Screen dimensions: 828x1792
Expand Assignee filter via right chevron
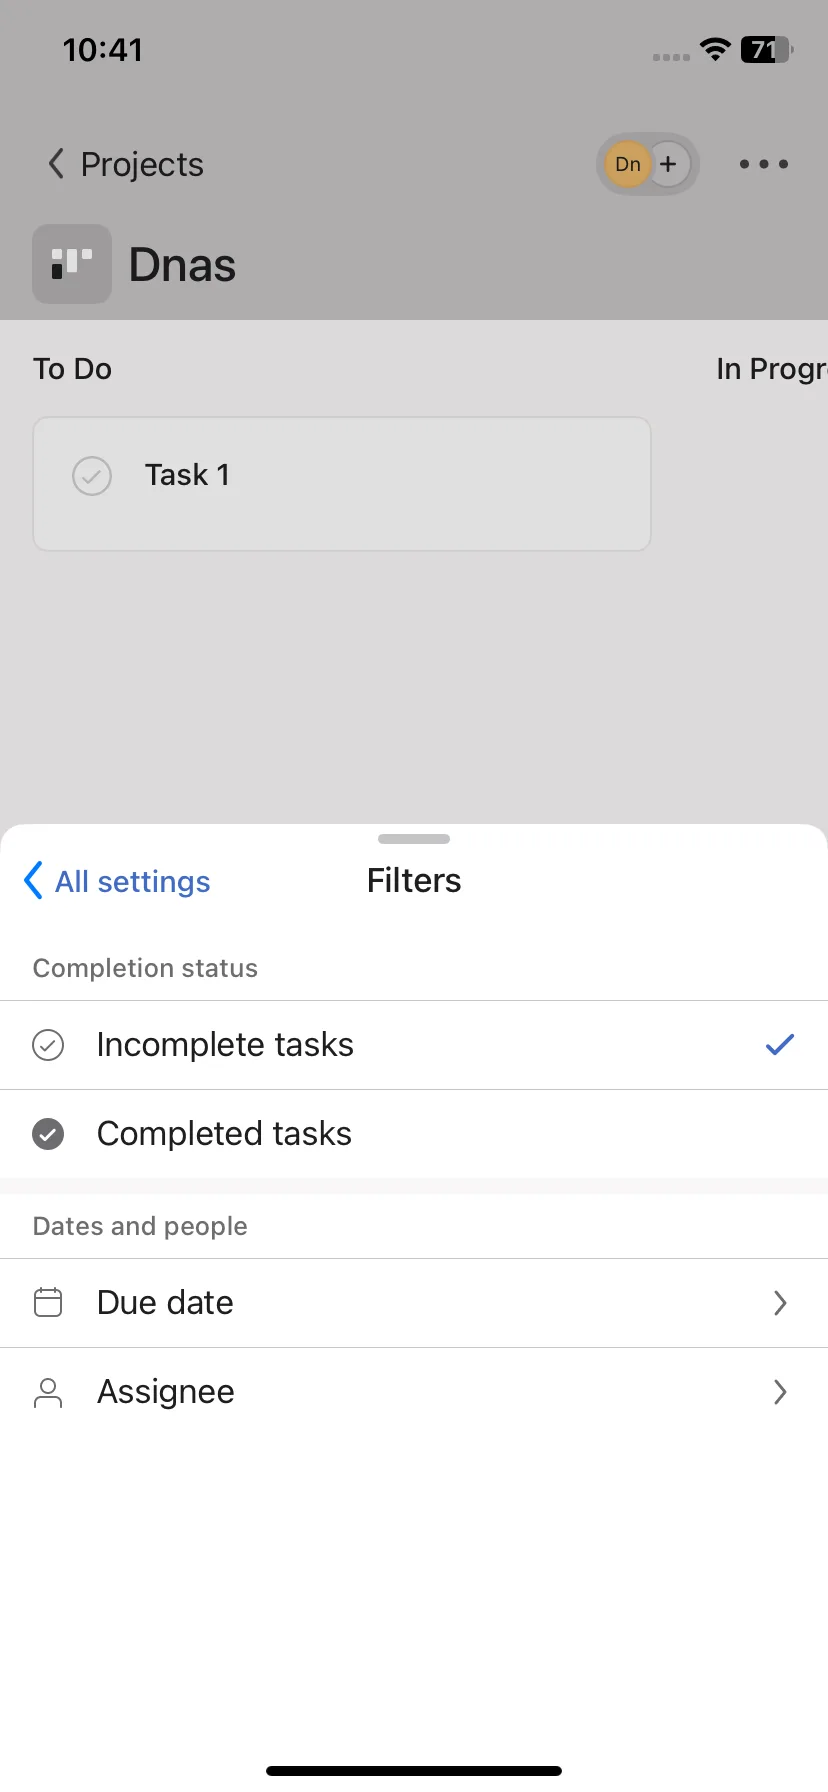point(780,1392)
